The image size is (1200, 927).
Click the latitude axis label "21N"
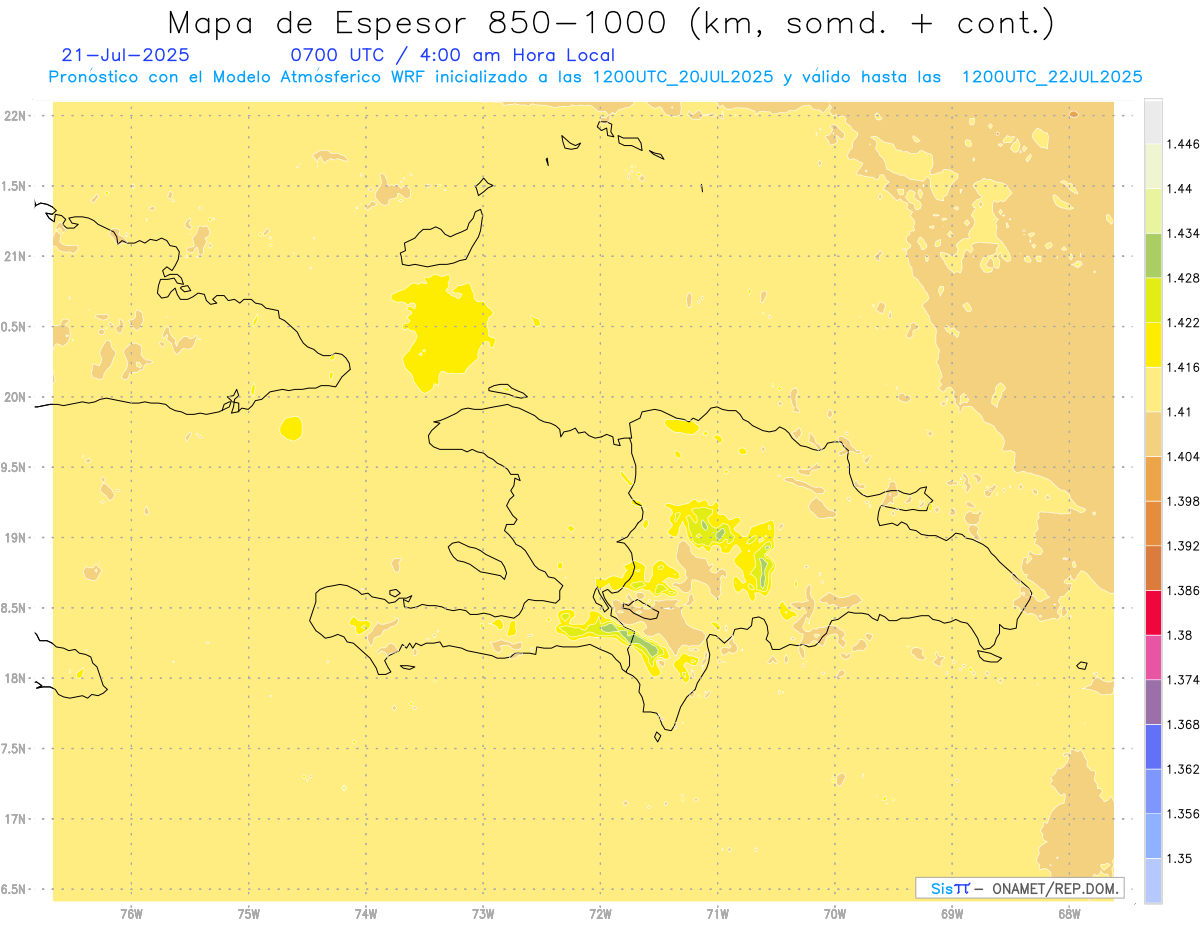[16, 256]
